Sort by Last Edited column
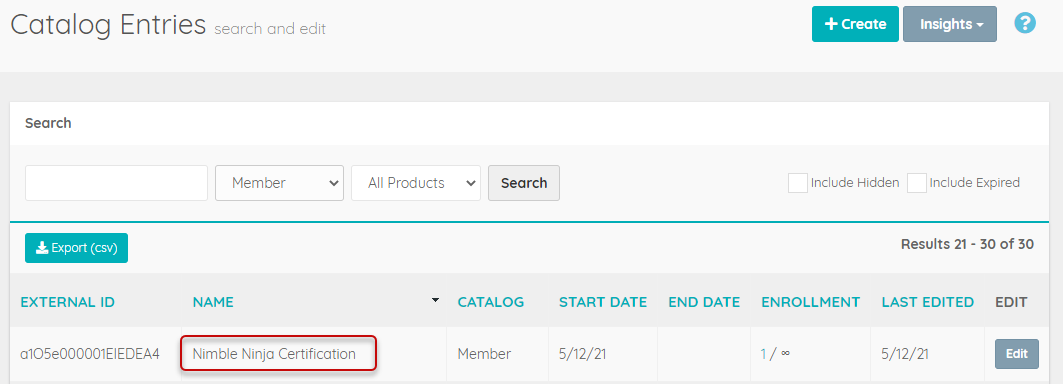 [927, 303]
